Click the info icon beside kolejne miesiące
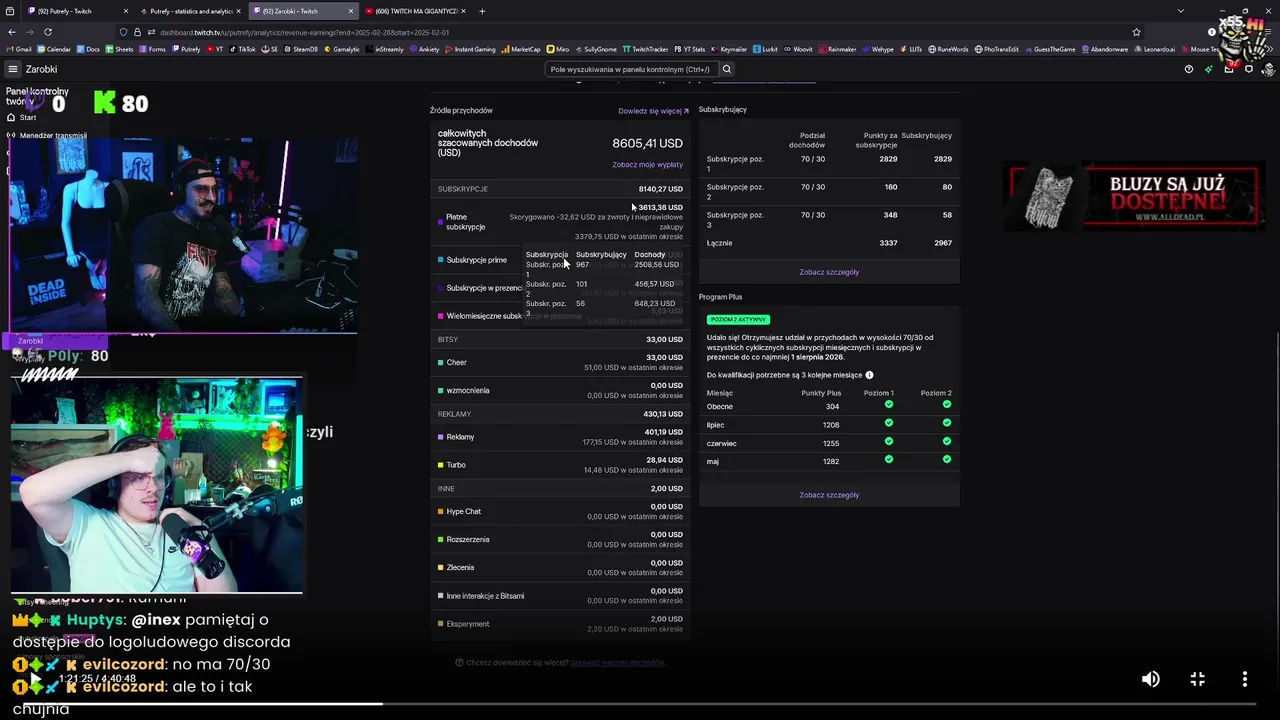Viewport: 1280px width, 720px height. coord(869,375)
